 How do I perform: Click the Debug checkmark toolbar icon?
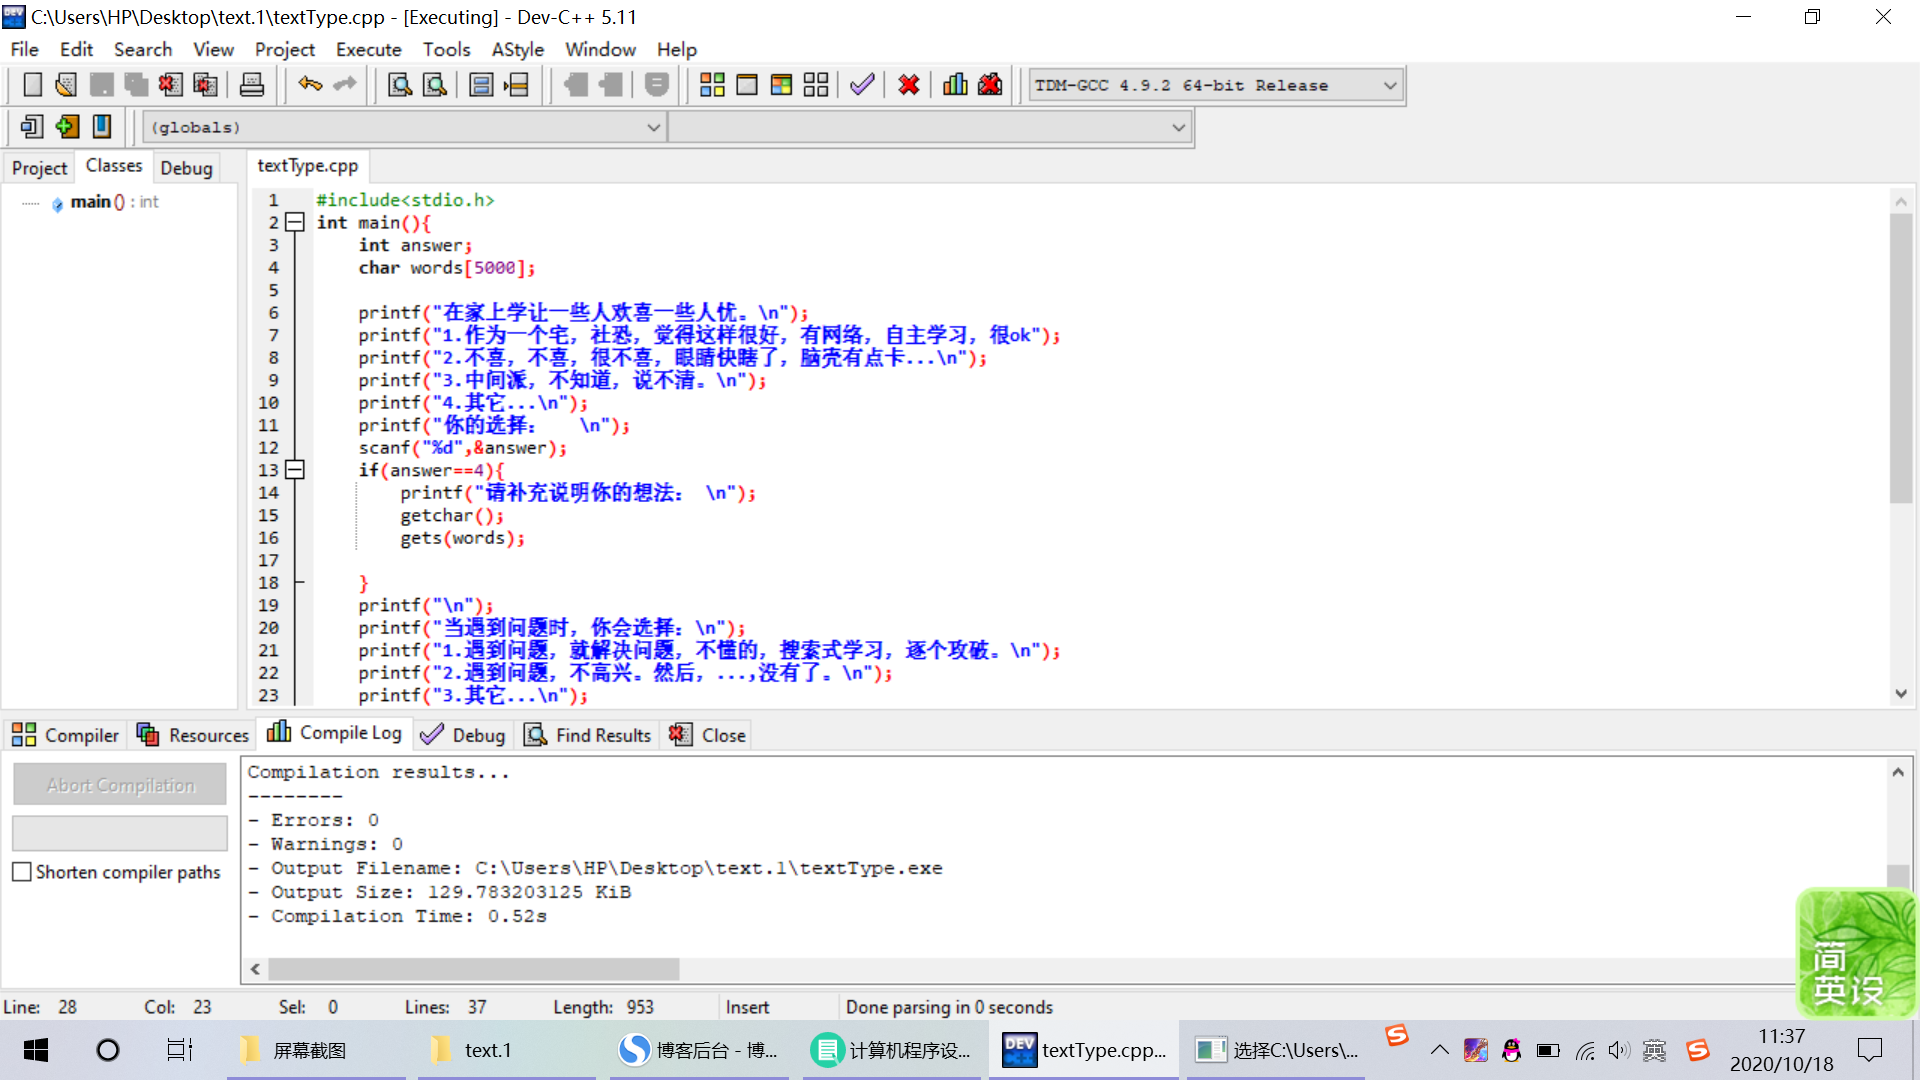pyautogui.click(x=862, y=85)
